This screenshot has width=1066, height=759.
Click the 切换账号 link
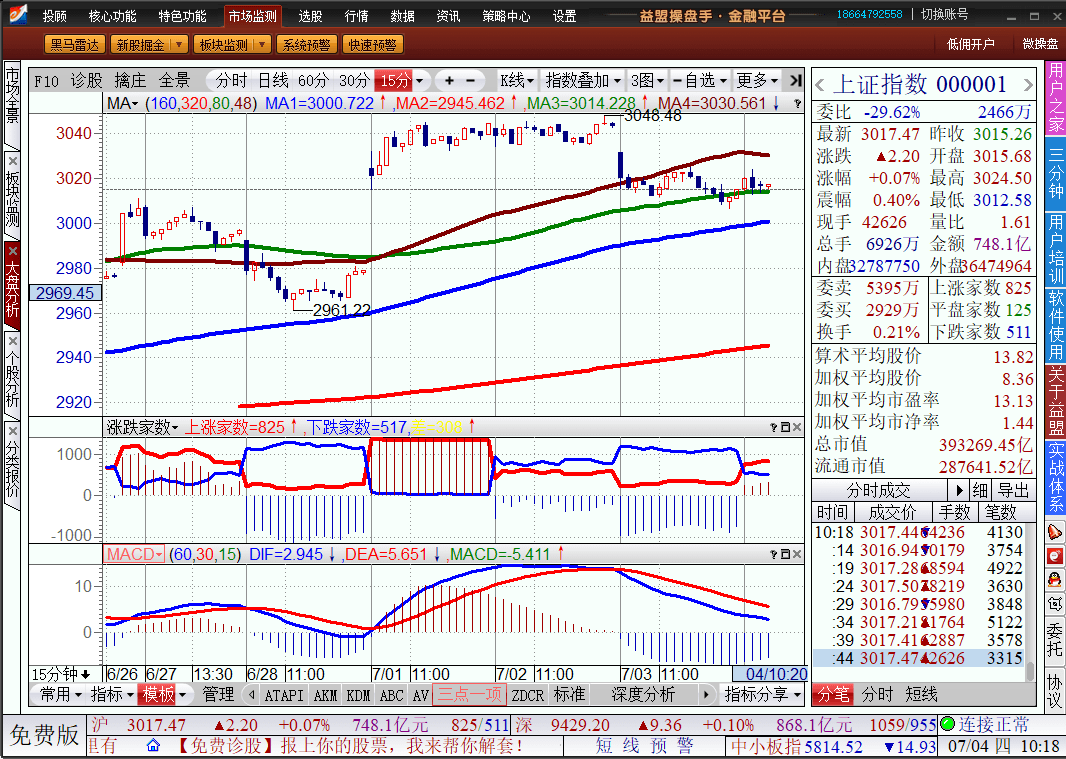(944, 14)
